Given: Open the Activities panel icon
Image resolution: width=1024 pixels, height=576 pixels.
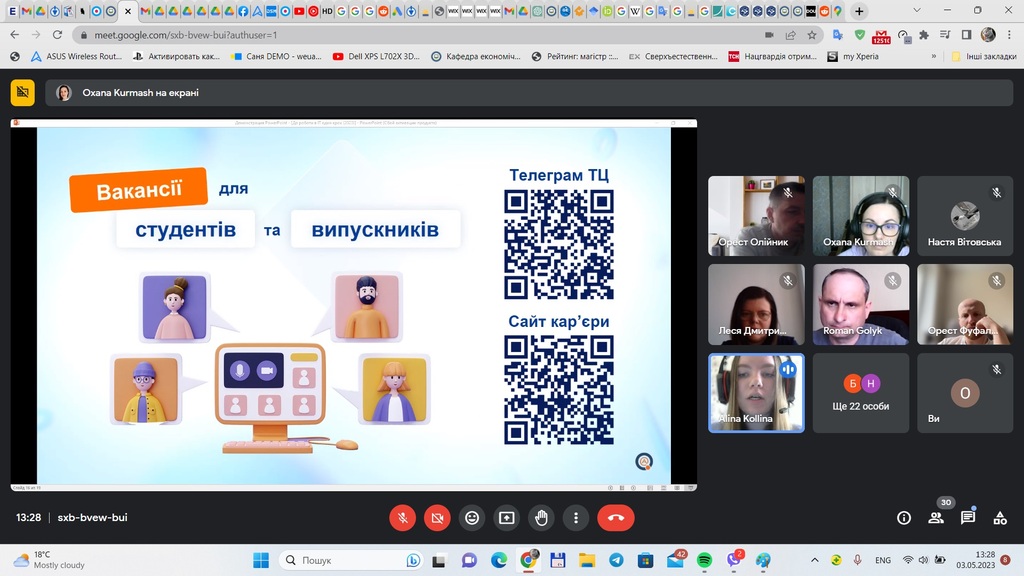Looking at the screenshot, I should [1000, 518].
